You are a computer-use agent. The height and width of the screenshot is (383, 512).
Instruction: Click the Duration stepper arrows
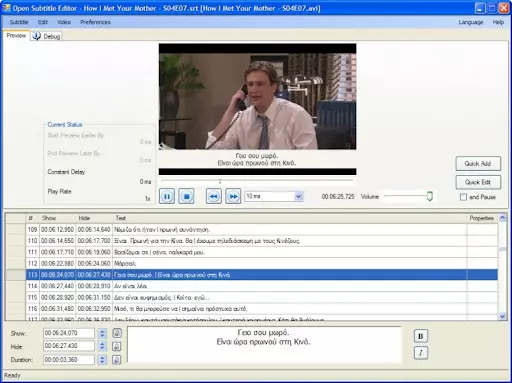coord(102,360)
